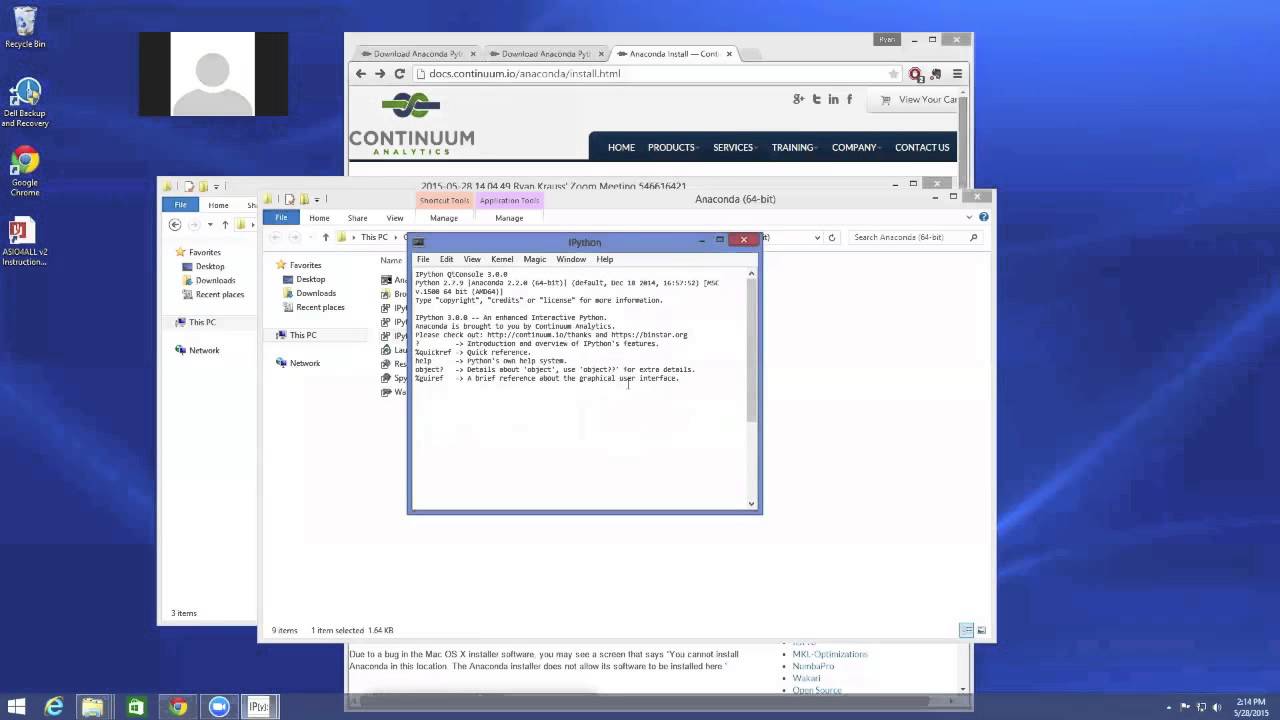
Task: Open Explorer Help question mark icon
Action: point(984,217)
